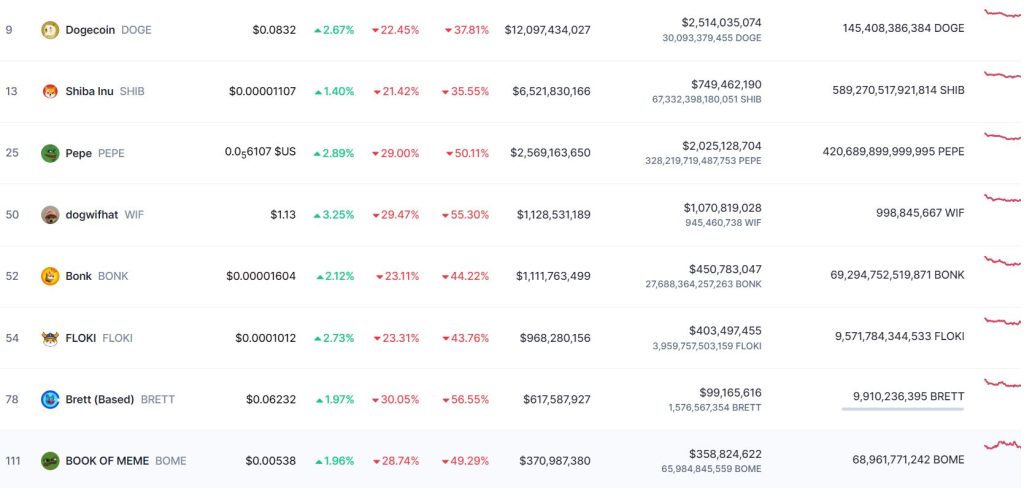The image size is (1024, 488).
Task: Click the BRETT circulating supply progress bar
Action: pyautogui.click(x=903, y=409)
